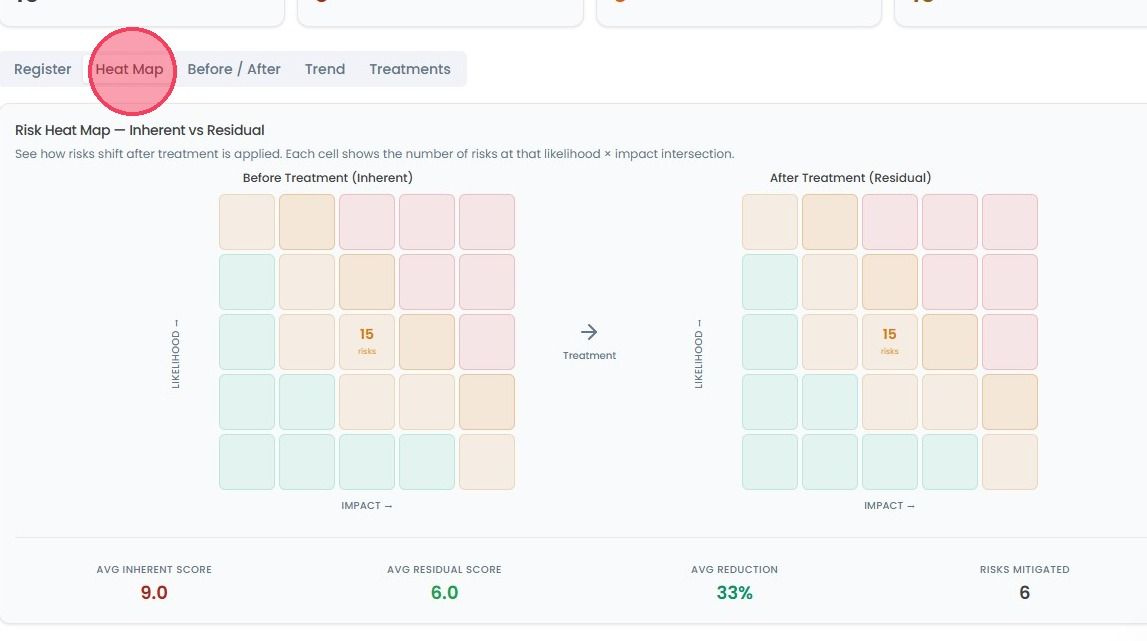Click the IMPACT axis label under Inherent grid
The width and height of the screenshot is (1147, 641).
tap(366, 506)
